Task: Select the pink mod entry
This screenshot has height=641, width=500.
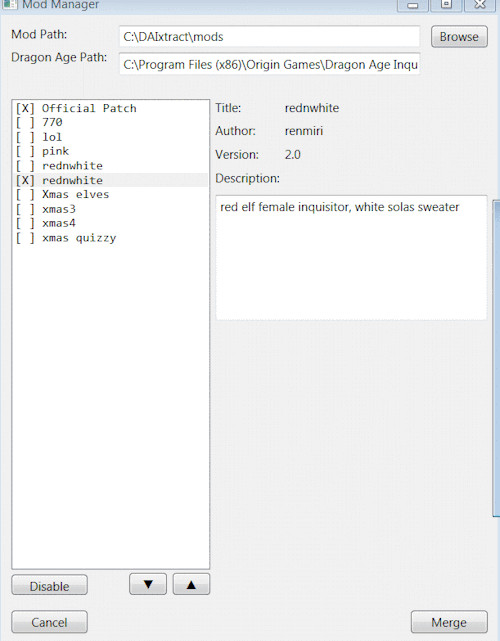Action: coord(111,151)
